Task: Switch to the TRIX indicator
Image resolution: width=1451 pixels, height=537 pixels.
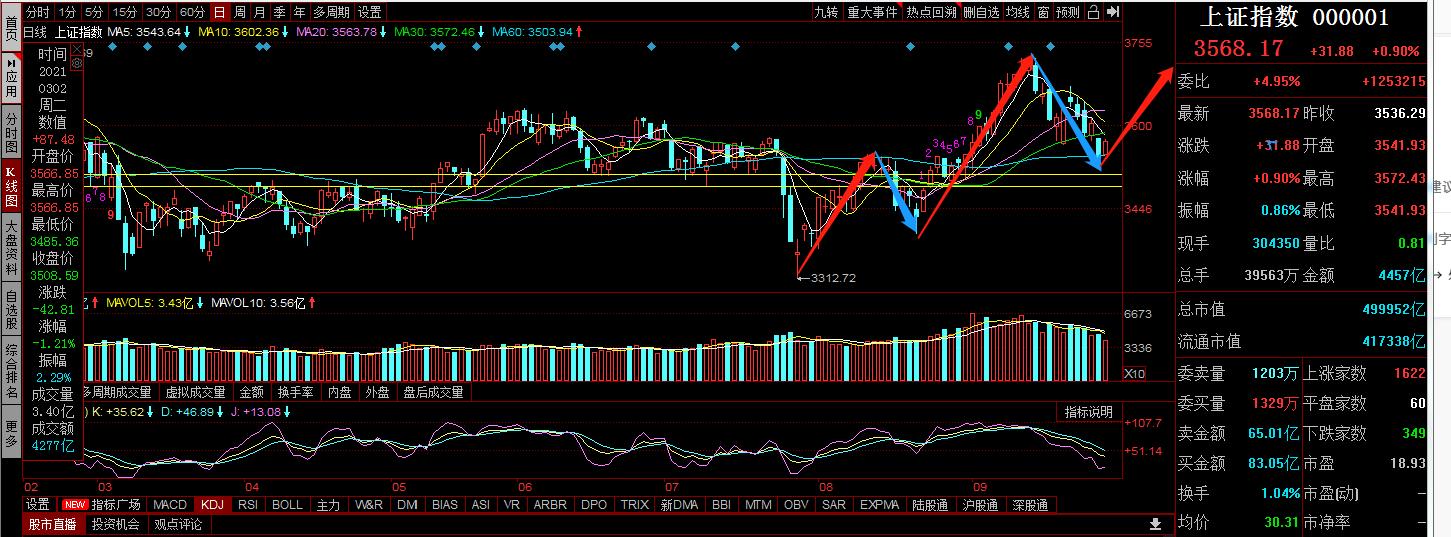Action: pos(634,505)
